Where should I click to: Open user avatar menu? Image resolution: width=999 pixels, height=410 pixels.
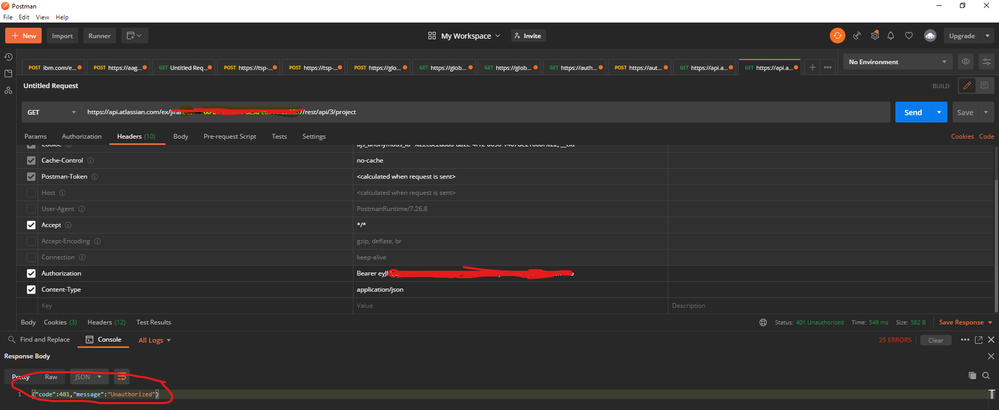point(930,36)
